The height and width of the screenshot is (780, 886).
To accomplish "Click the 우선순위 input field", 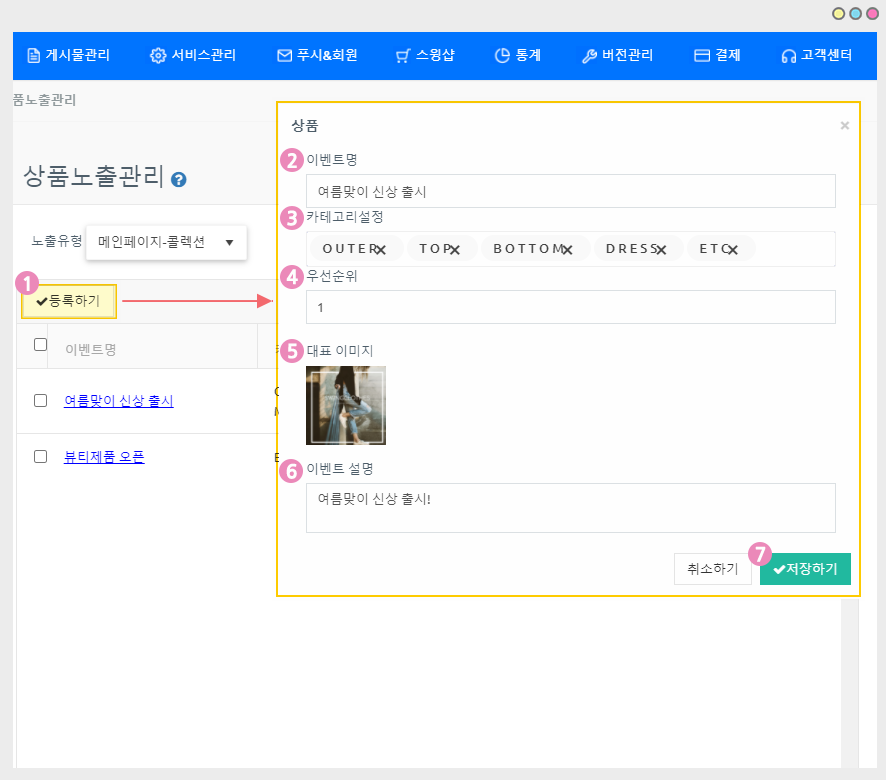I will [x=570, y=307].
